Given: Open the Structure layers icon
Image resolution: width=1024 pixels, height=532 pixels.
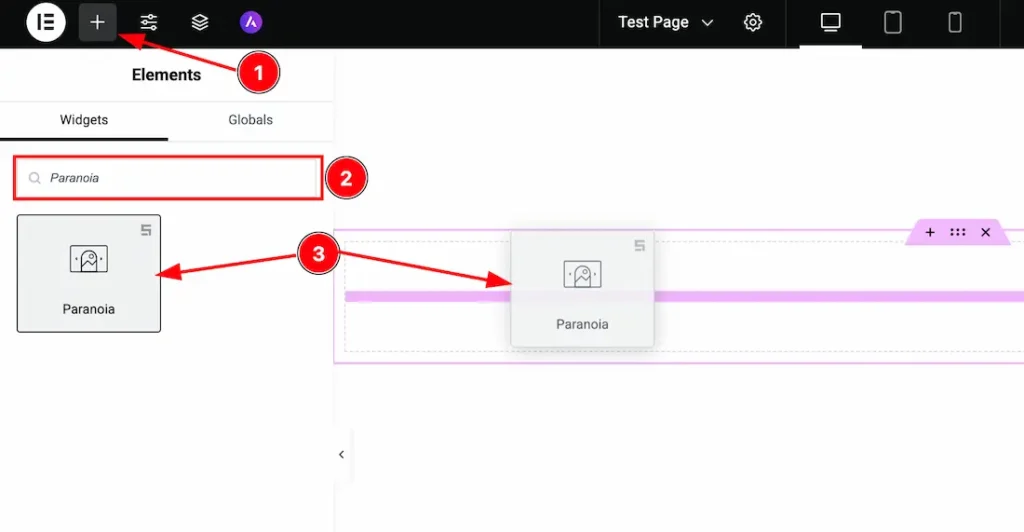Looking at the screenshot, I should pyautogui.click(x=200, y=22).
